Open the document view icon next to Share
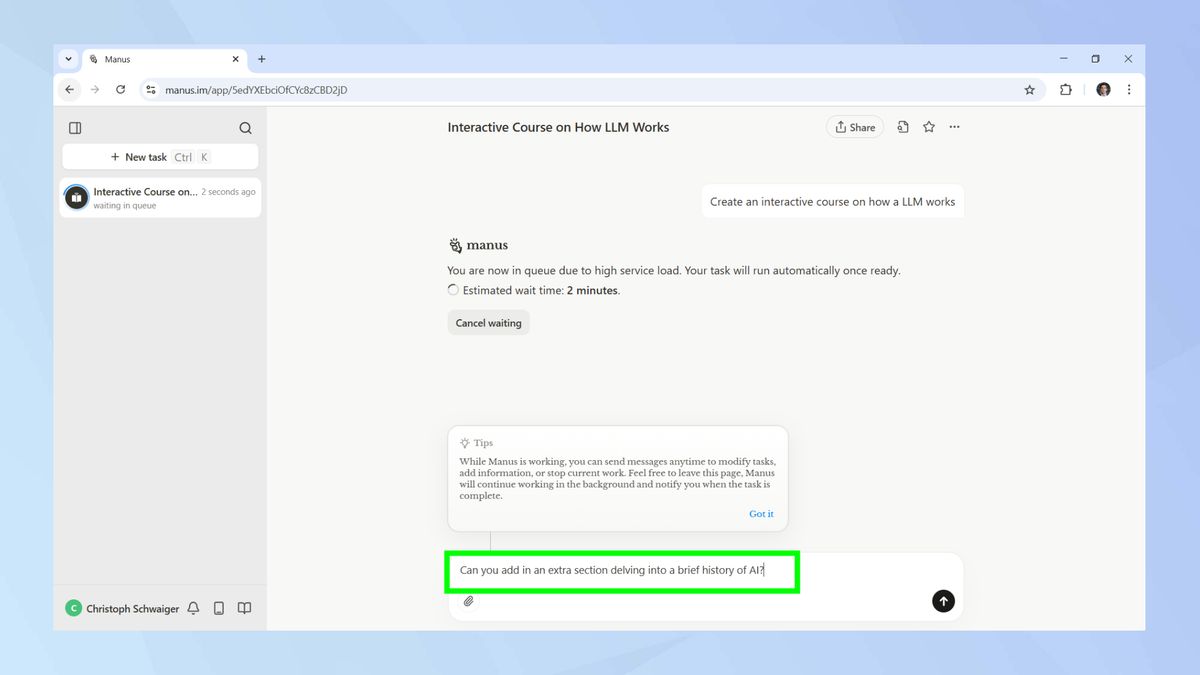The height and width of the screenshot is (675, 1200). tap(902, 127)
